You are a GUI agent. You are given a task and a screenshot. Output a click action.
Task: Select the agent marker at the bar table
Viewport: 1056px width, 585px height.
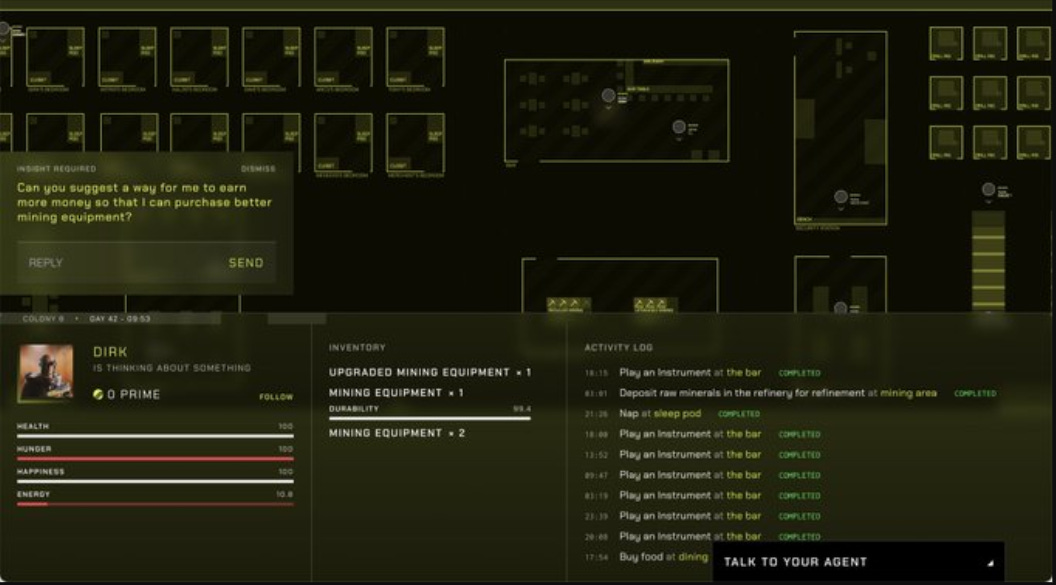(608, 96)
